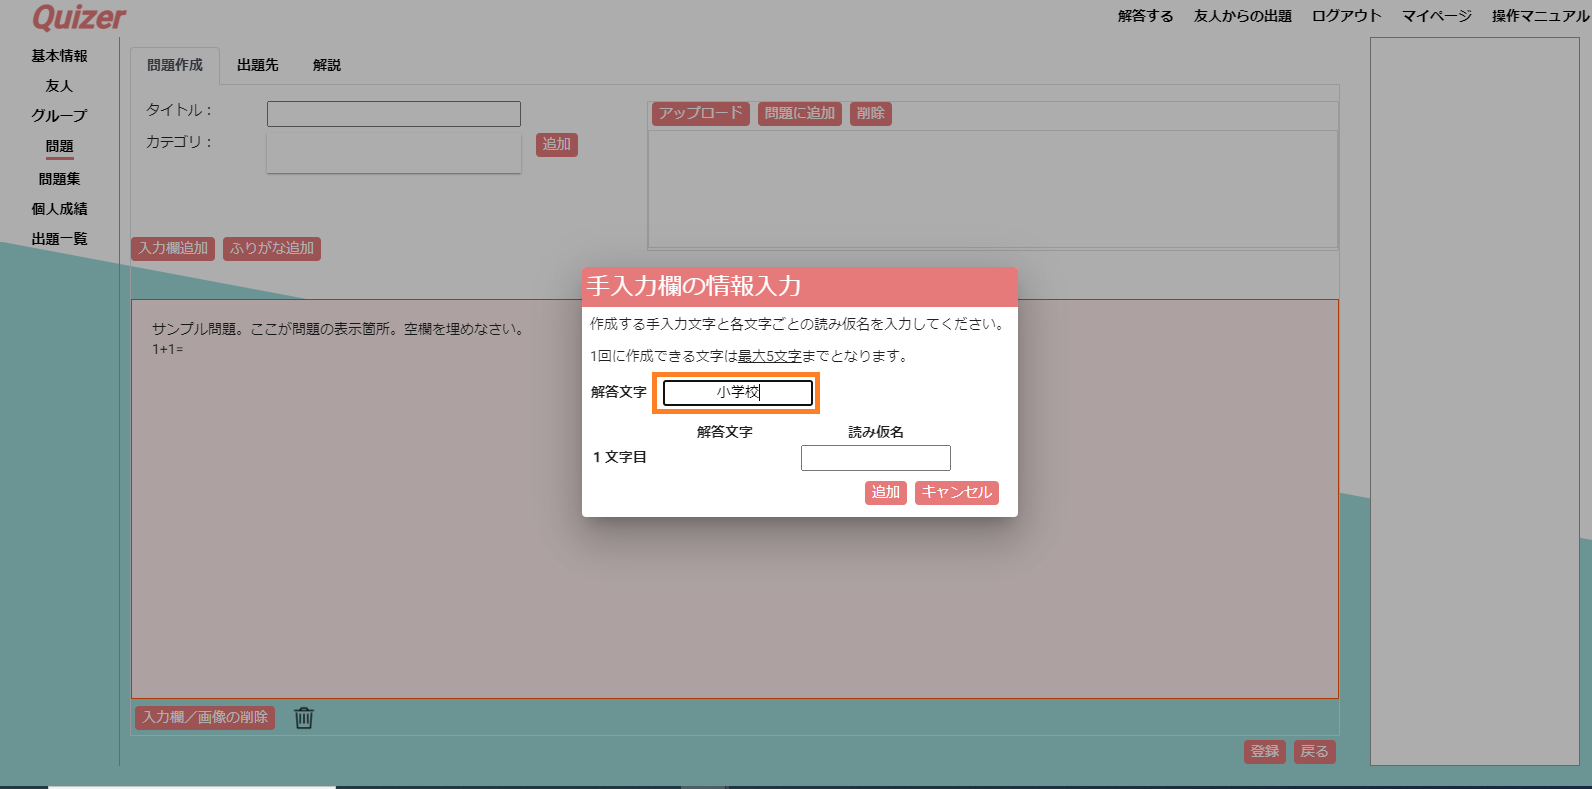This screenshot has width=1592, height=789.
Task: Switch to the 出題先 tab
Action: (258, 65)
